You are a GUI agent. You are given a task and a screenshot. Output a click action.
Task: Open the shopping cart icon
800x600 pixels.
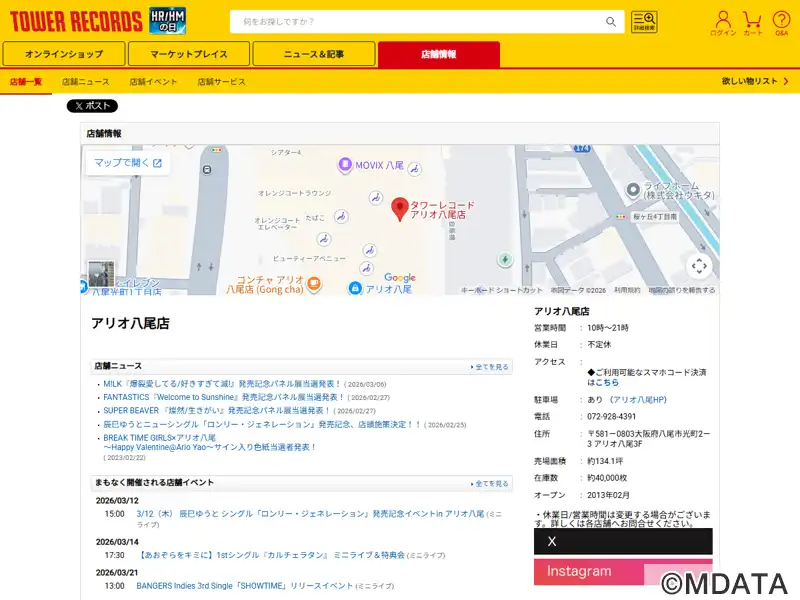coord(752,22)
